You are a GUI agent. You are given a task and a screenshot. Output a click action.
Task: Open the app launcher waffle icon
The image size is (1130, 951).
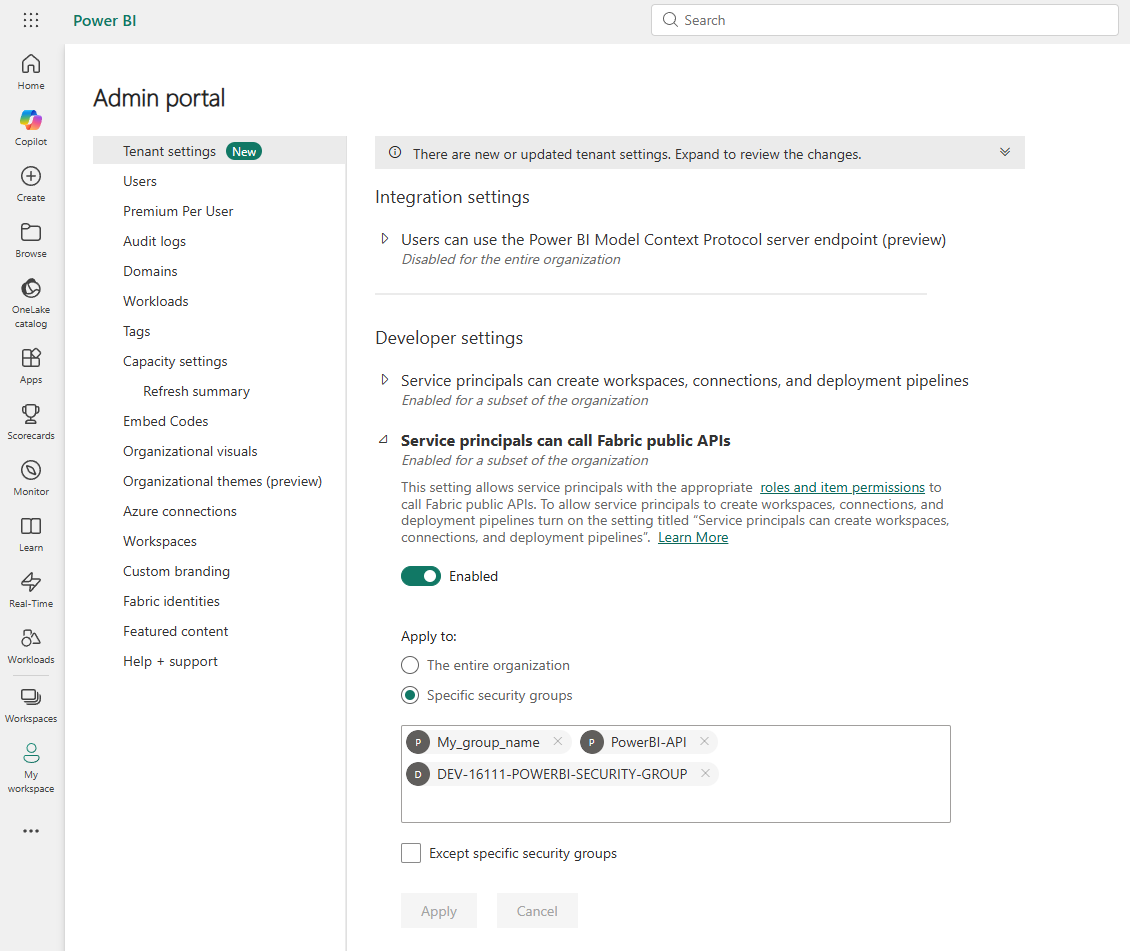point(31,20)
